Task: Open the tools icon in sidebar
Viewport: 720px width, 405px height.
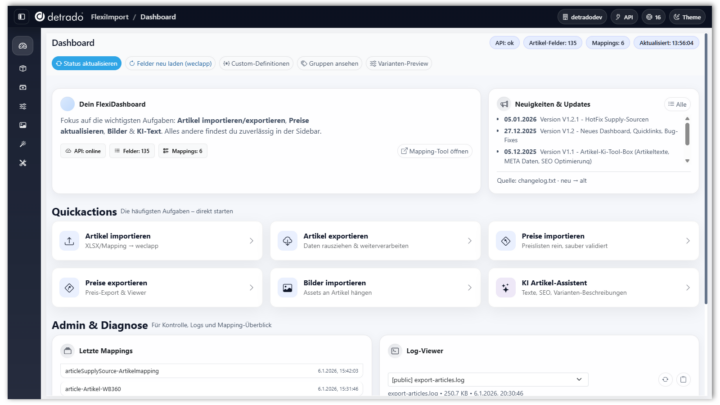Action: pos(23,163)
